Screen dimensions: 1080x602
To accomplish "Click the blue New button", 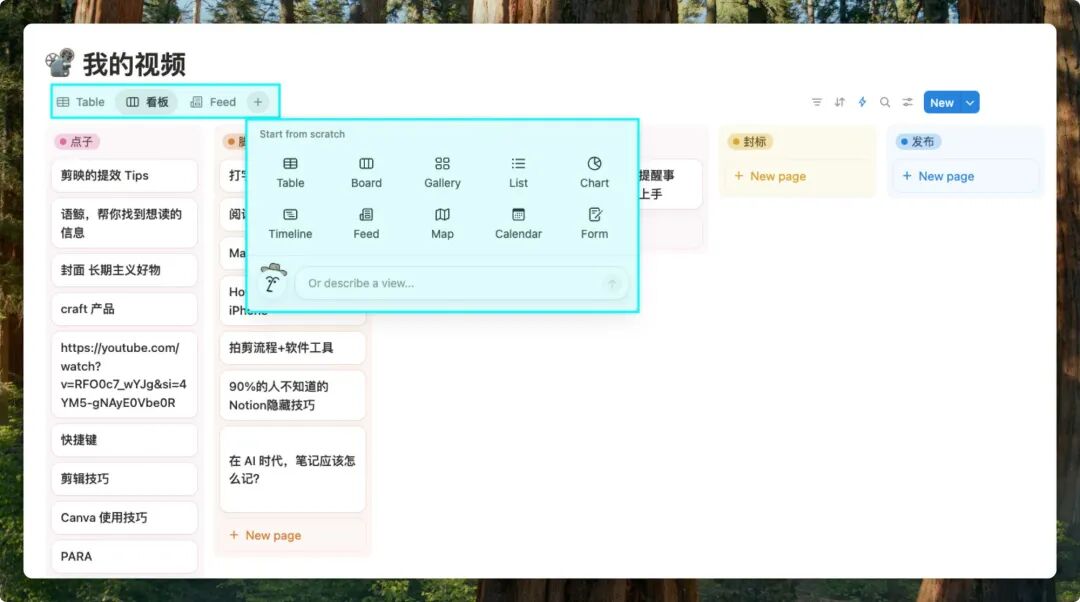I will coord(942,103).
